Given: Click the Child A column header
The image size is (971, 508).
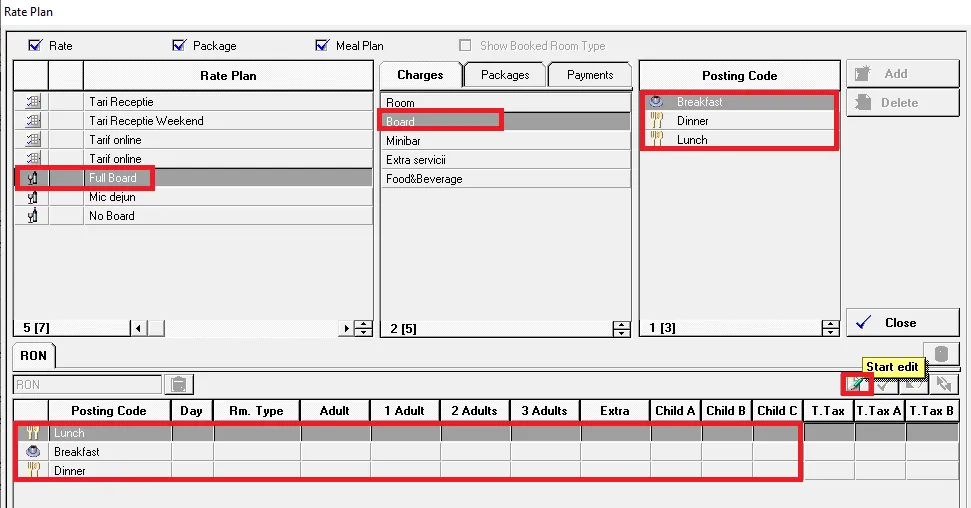Looking at the screenshot, I should coord(675,411).
